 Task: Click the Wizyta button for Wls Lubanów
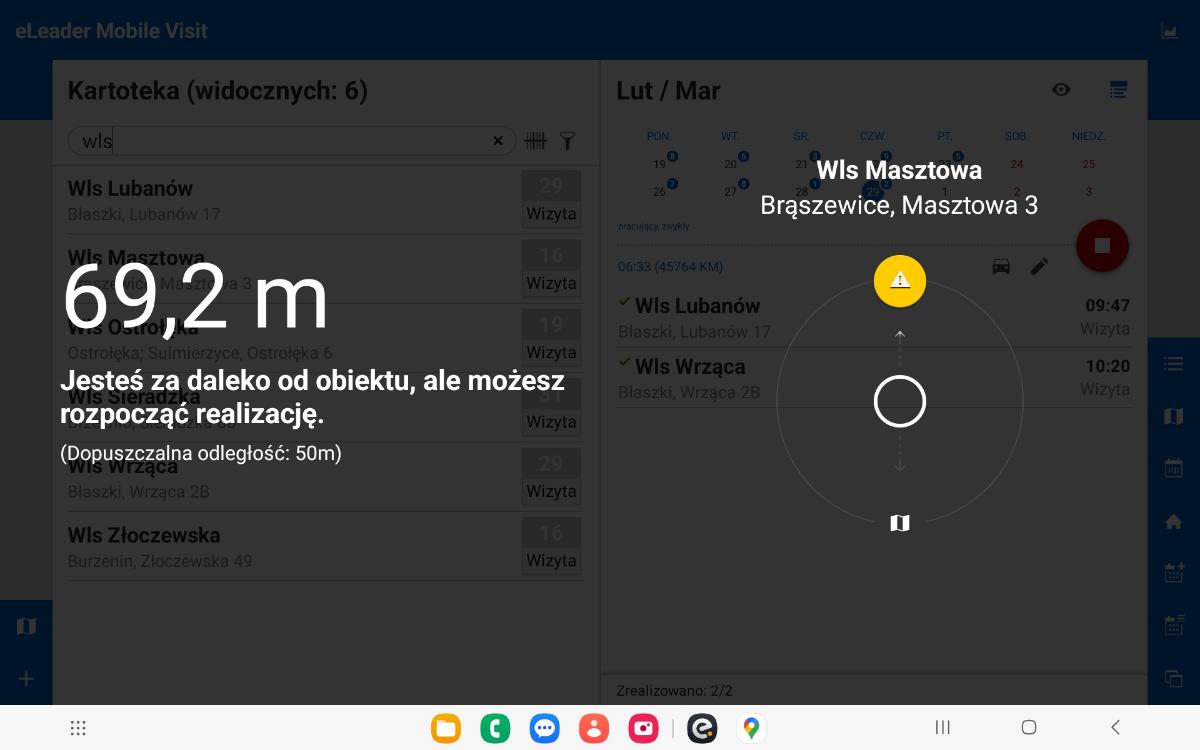click(x=551, y=213)
